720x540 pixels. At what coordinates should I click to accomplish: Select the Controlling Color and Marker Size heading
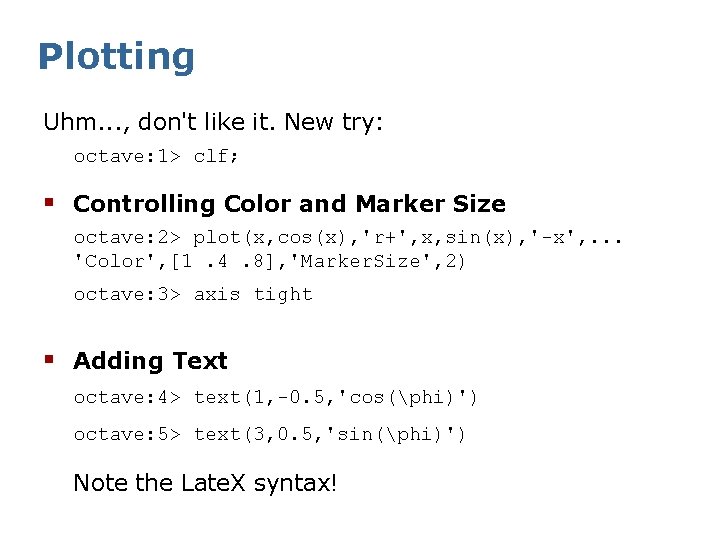[x=289, y=204]
